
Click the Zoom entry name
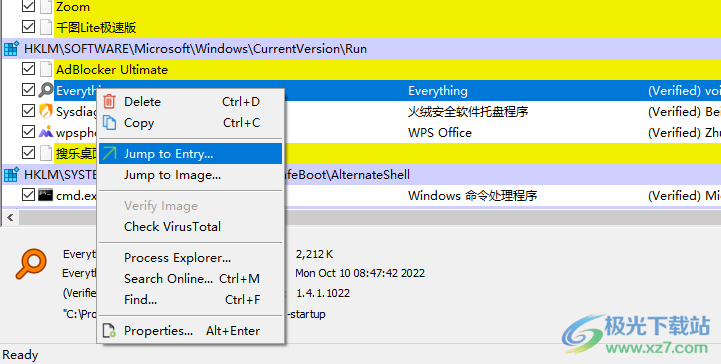click(73, 7)
